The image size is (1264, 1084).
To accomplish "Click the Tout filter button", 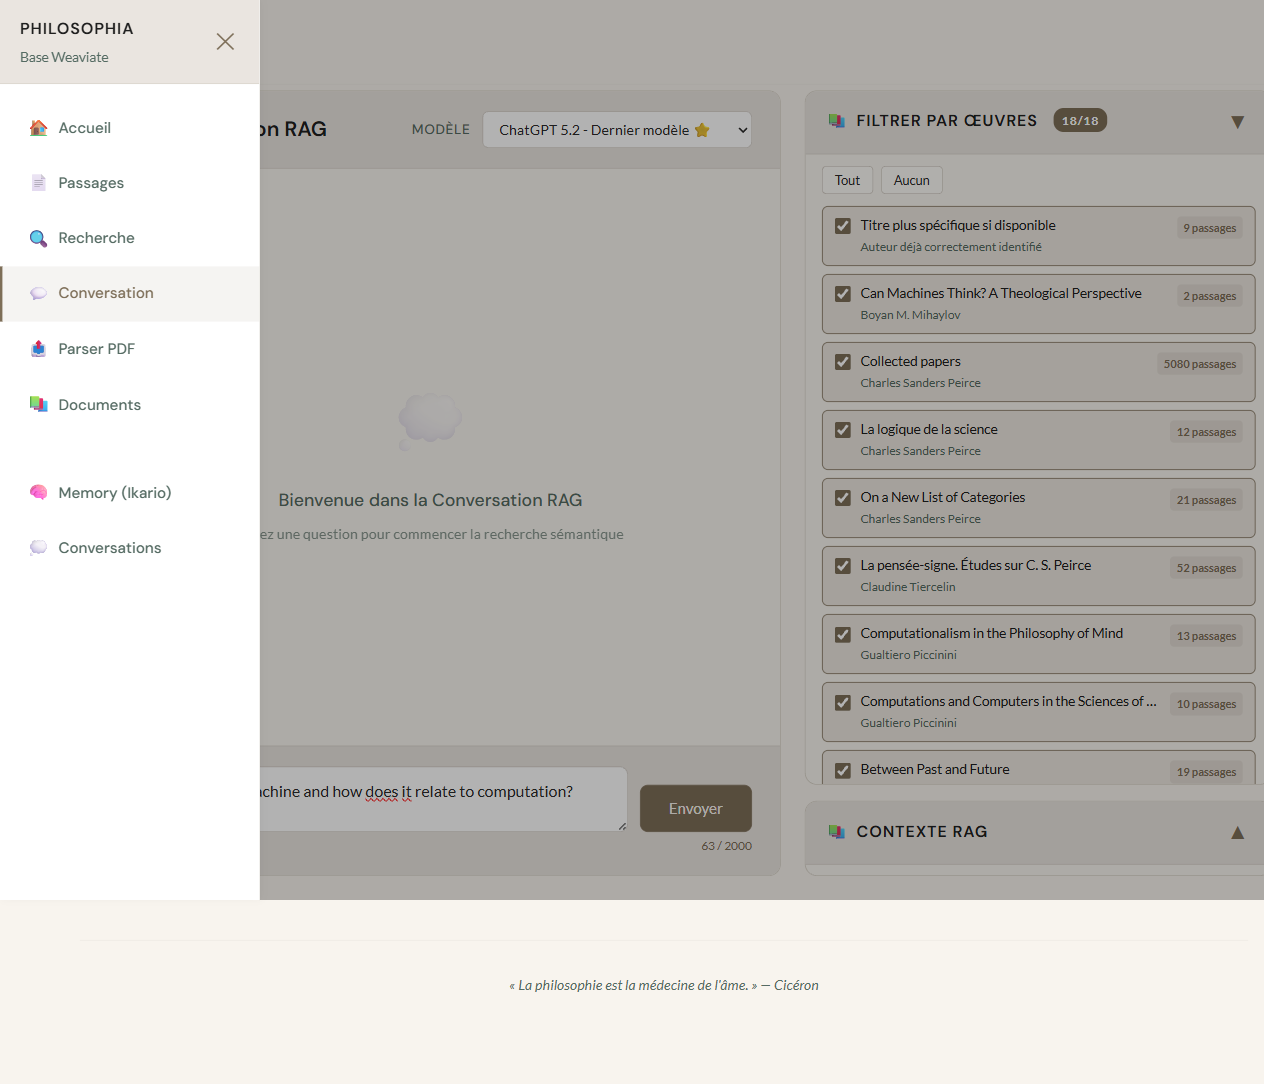I will pos(847,180).
